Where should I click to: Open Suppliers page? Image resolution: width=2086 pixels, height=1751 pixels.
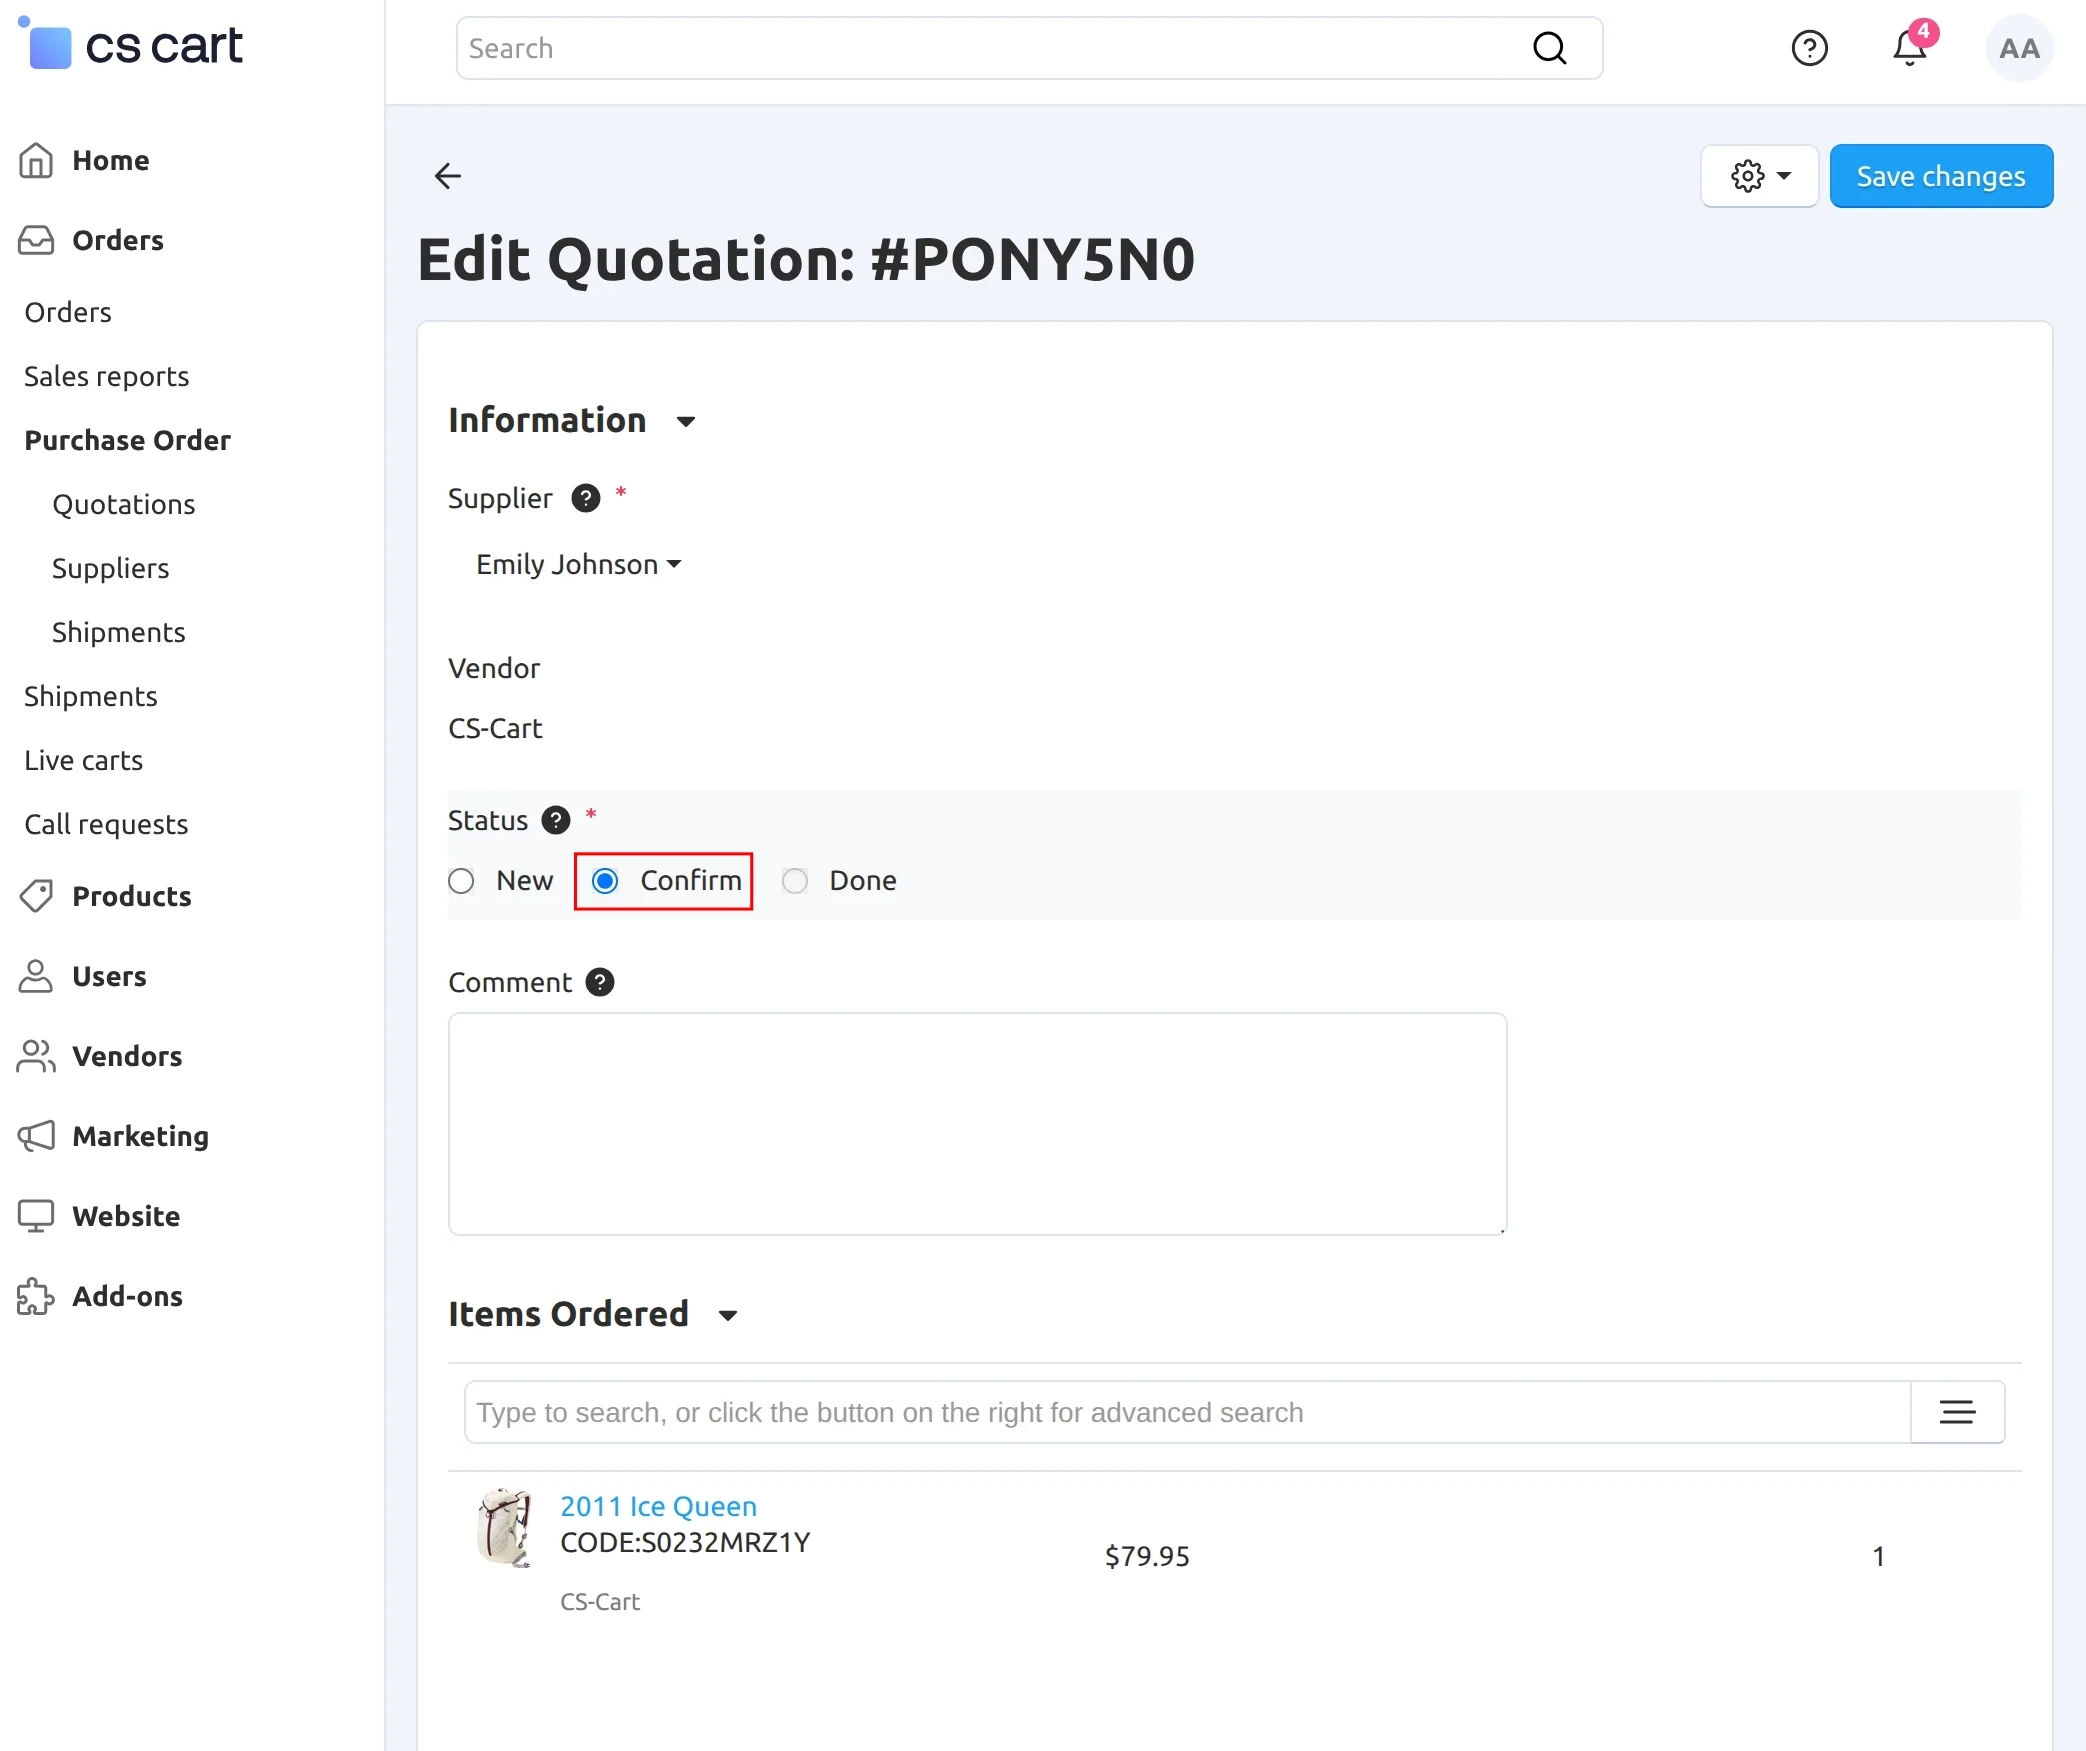tap(110, 568)
